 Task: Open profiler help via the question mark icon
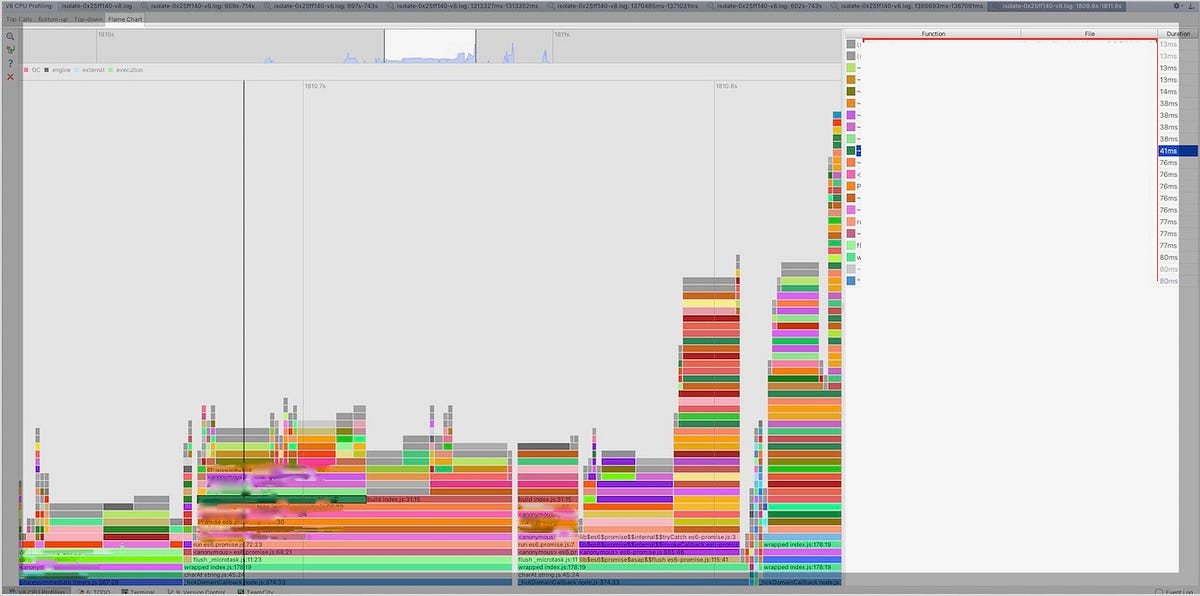10,62
